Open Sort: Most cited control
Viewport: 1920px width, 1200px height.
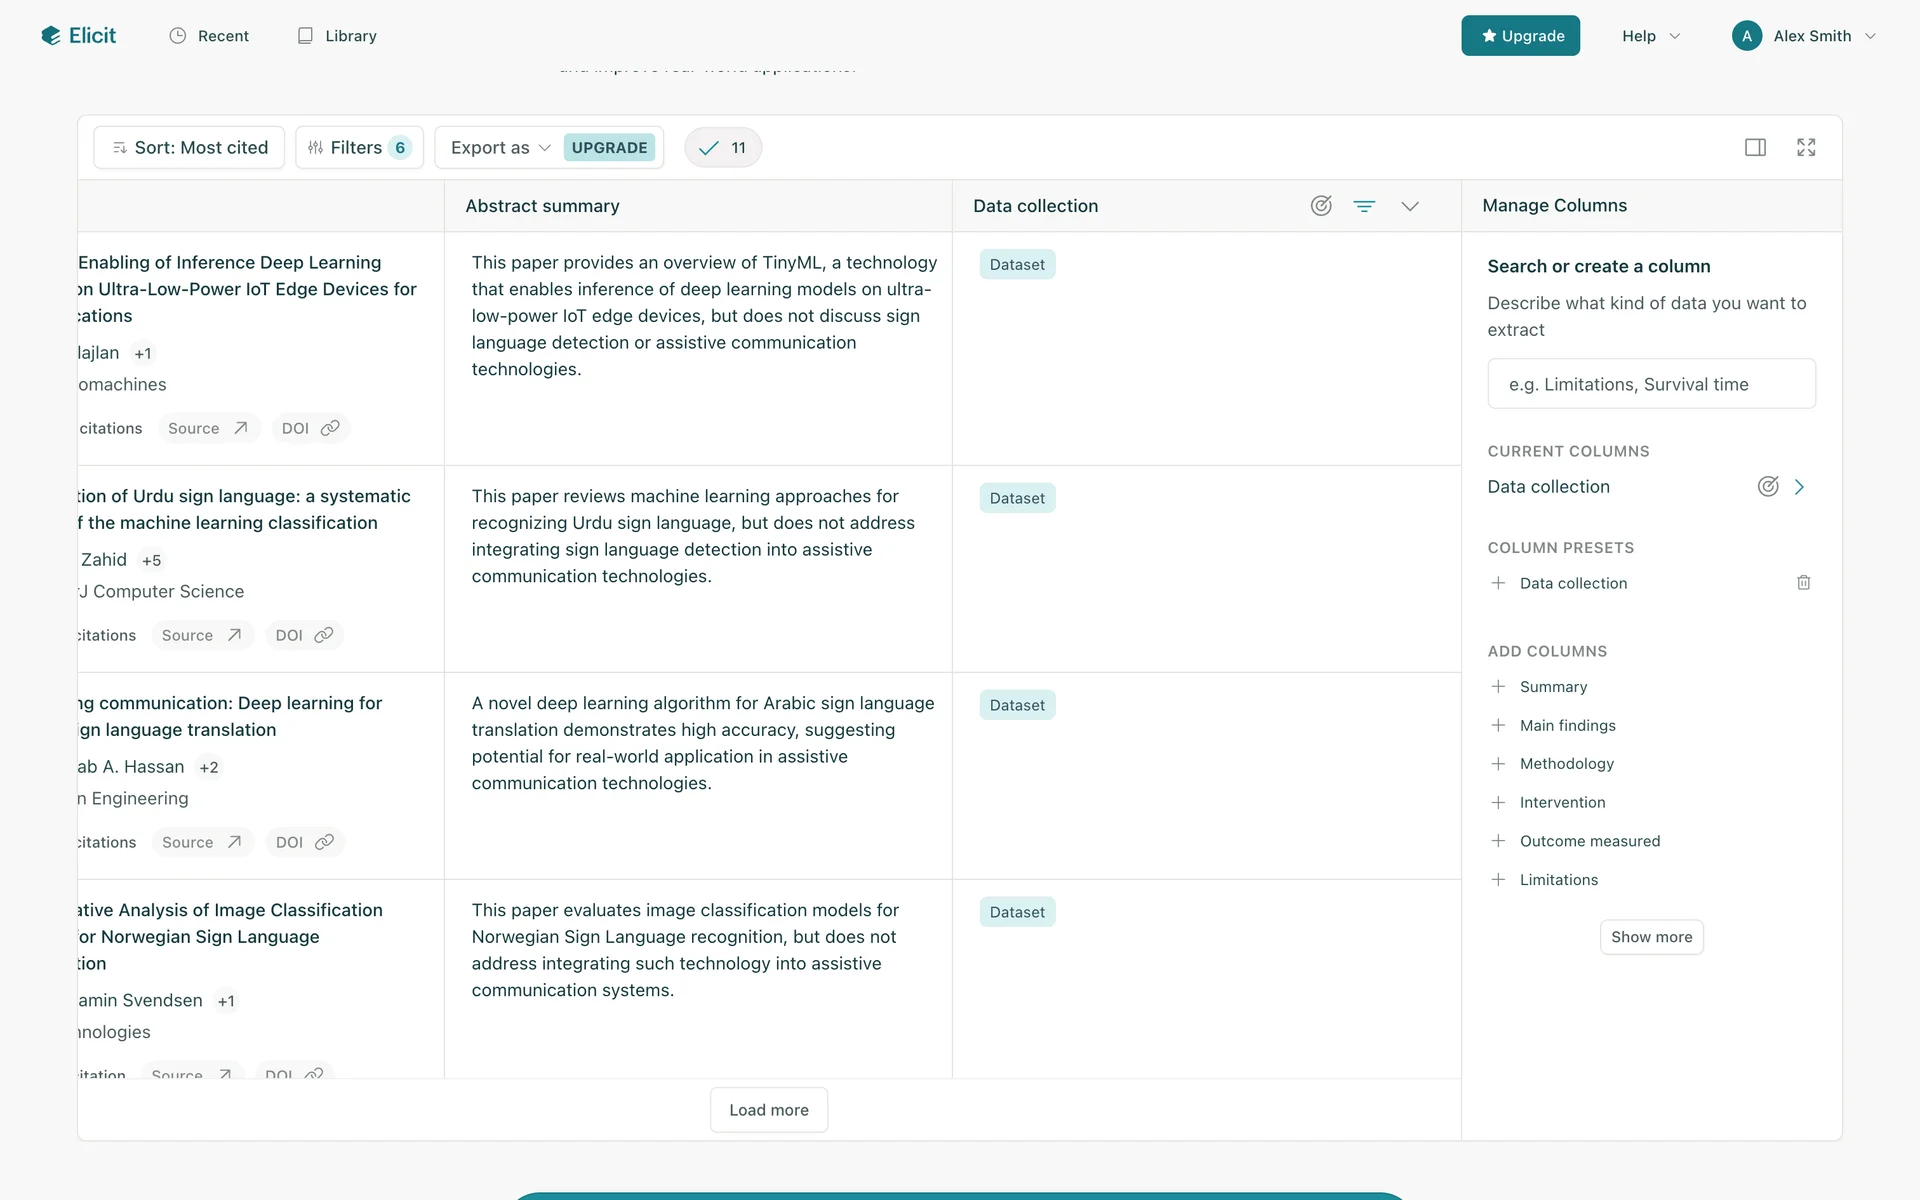pos(189,148)
